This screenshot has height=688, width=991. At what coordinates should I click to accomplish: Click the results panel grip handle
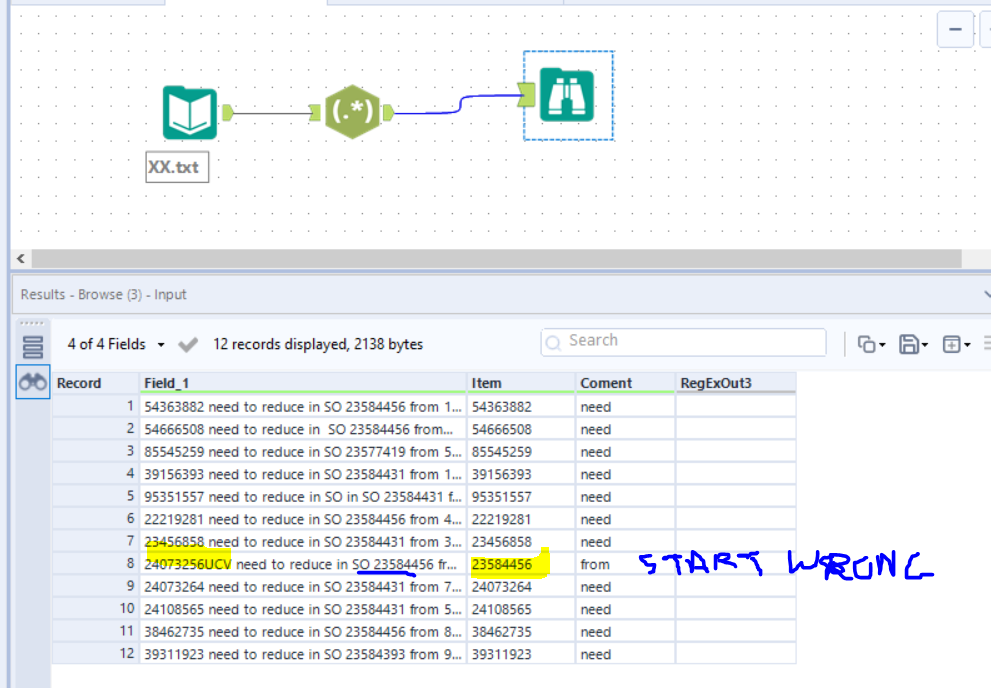32,323
